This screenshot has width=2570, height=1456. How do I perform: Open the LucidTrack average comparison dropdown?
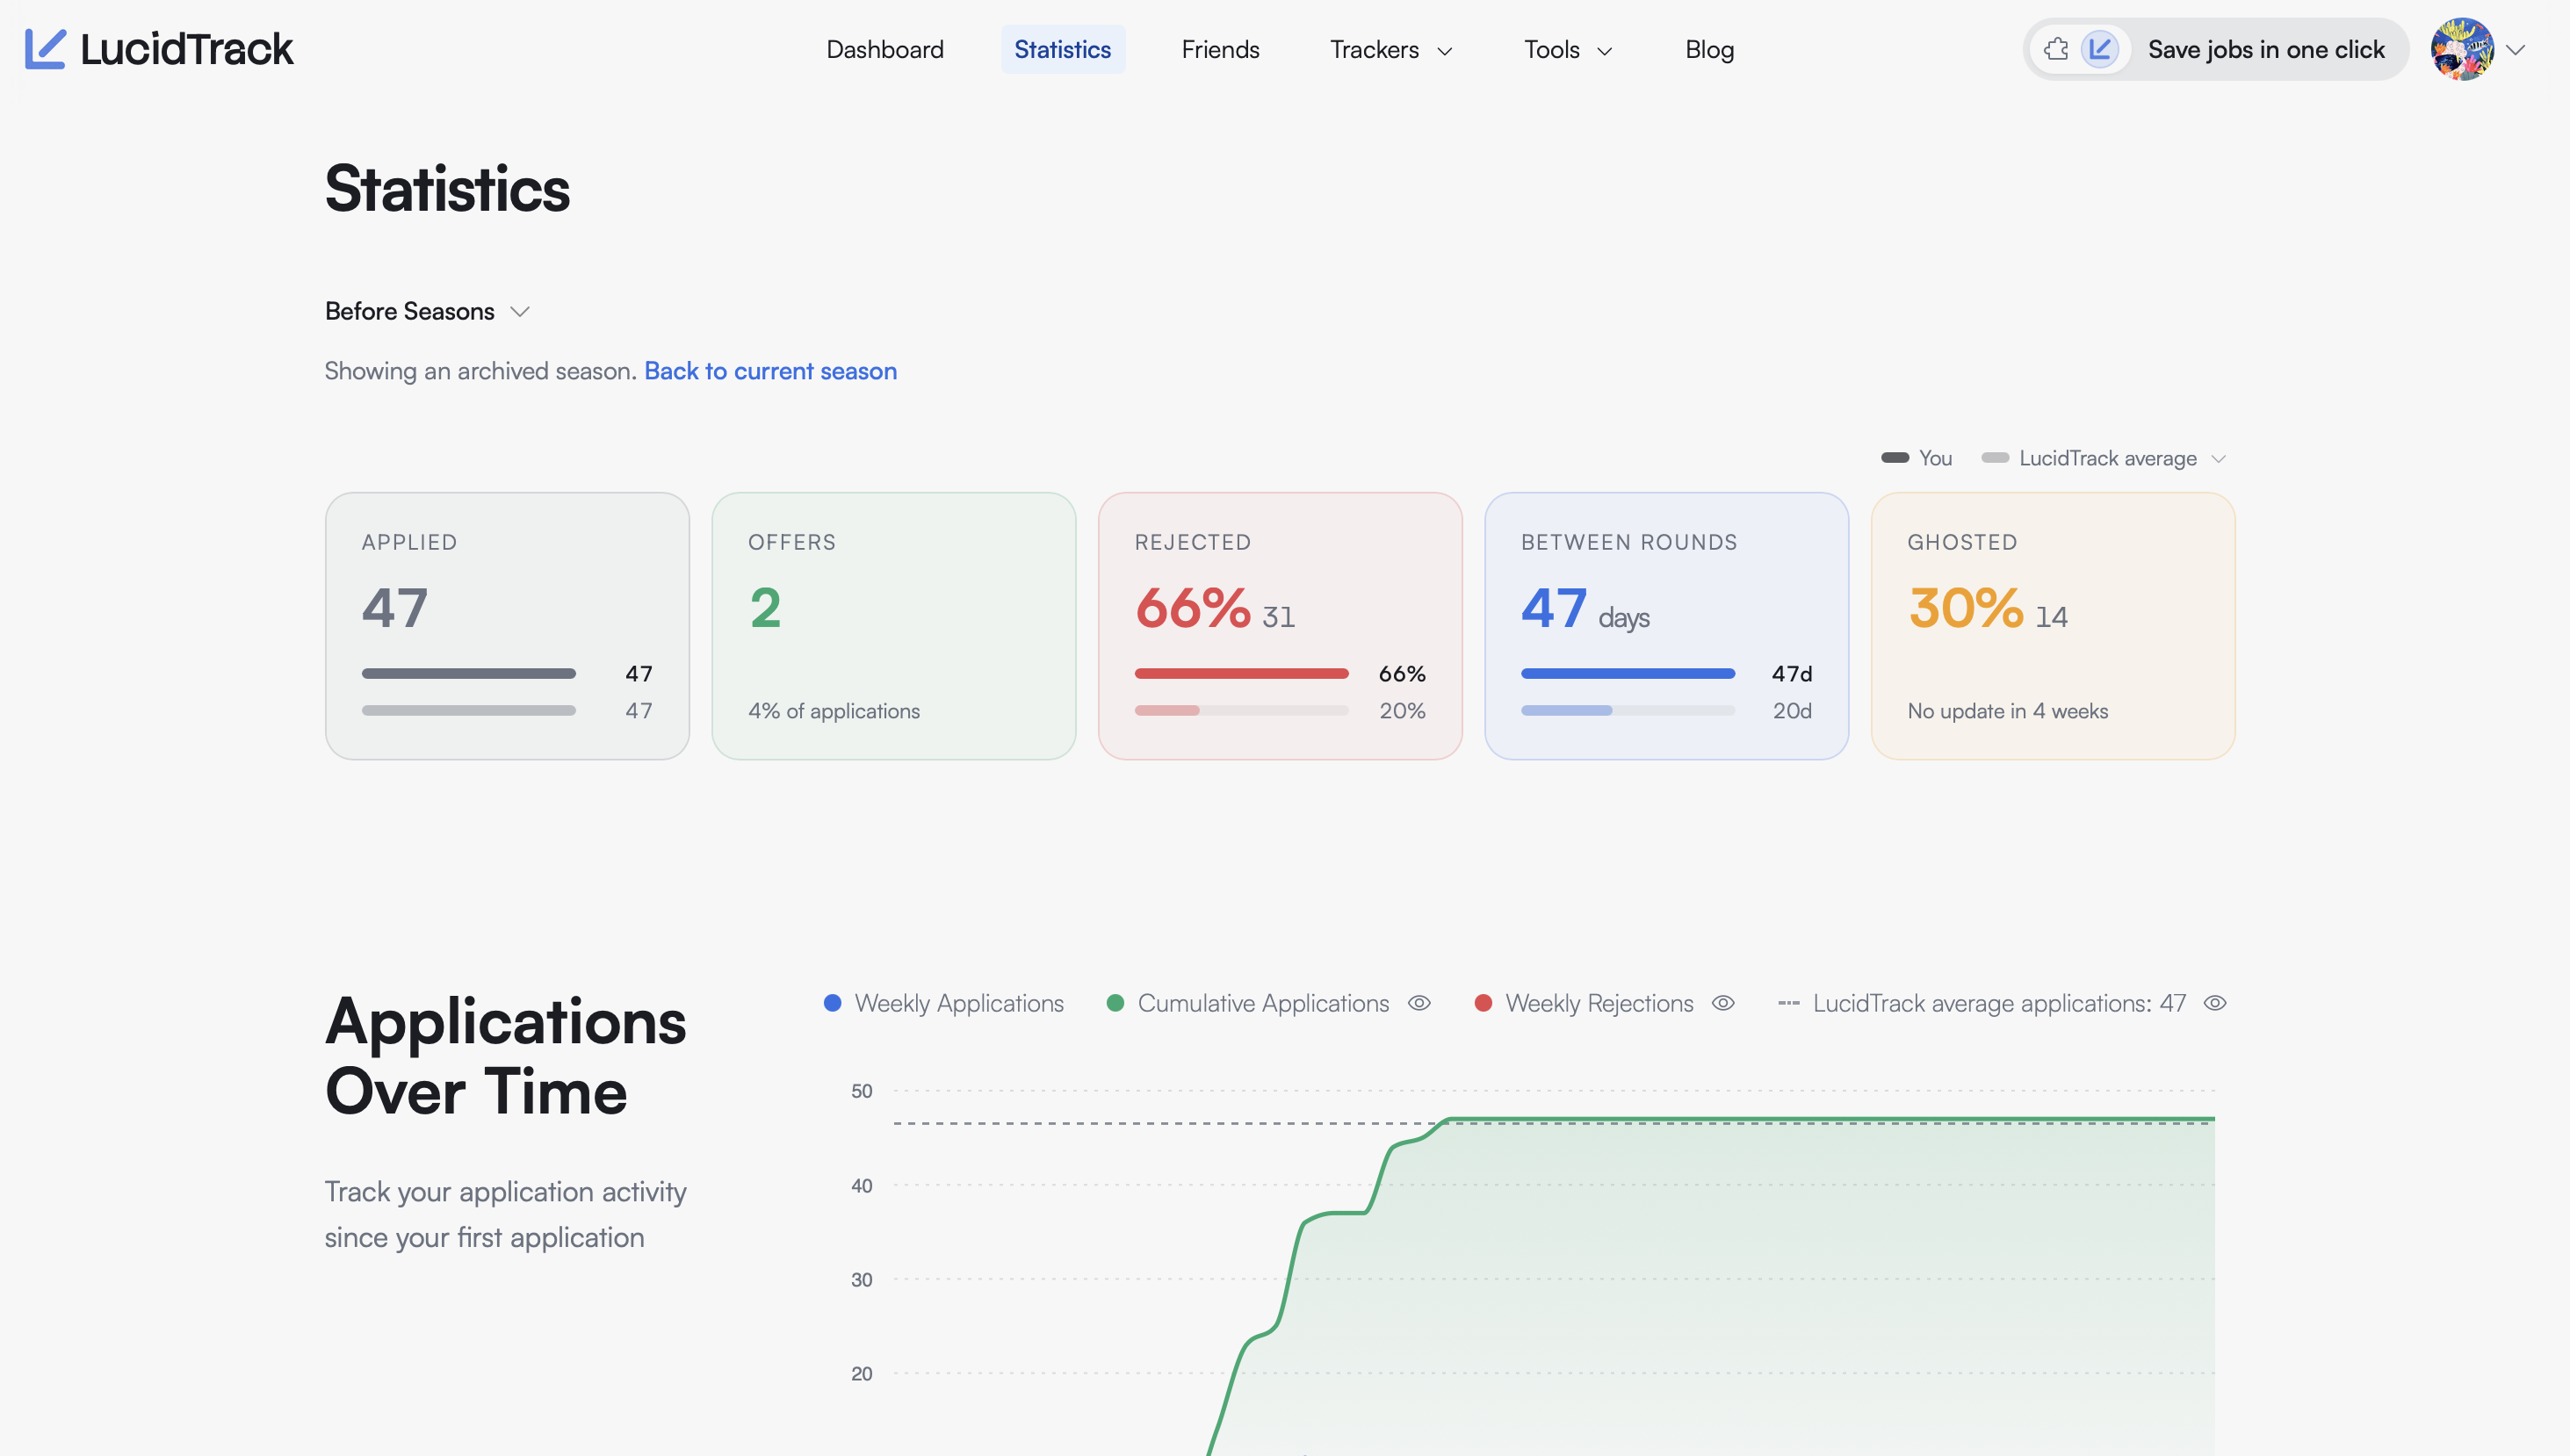coord(2121,458)
